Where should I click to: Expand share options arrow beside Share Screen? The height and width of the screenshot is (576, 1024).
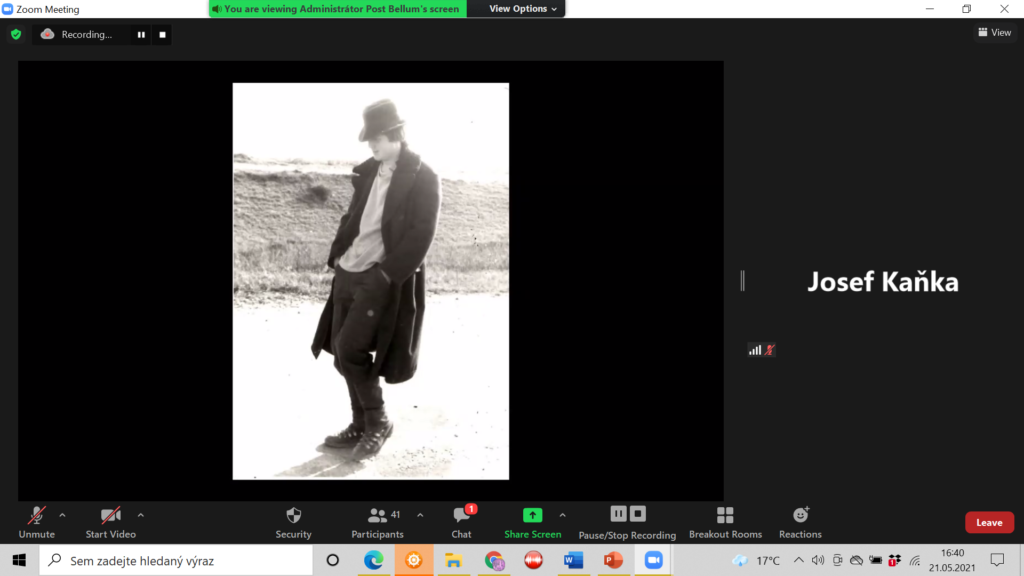click(x=562, y=515)
